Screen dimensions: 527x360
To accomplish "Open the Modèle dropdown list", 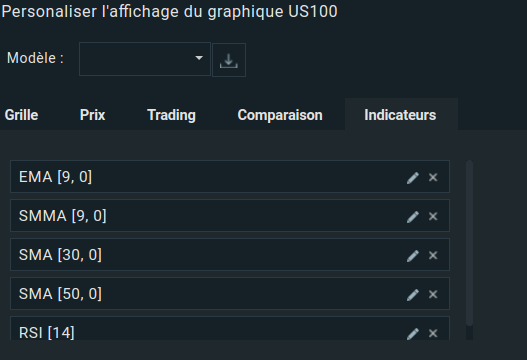I will (x=145, y=59).
